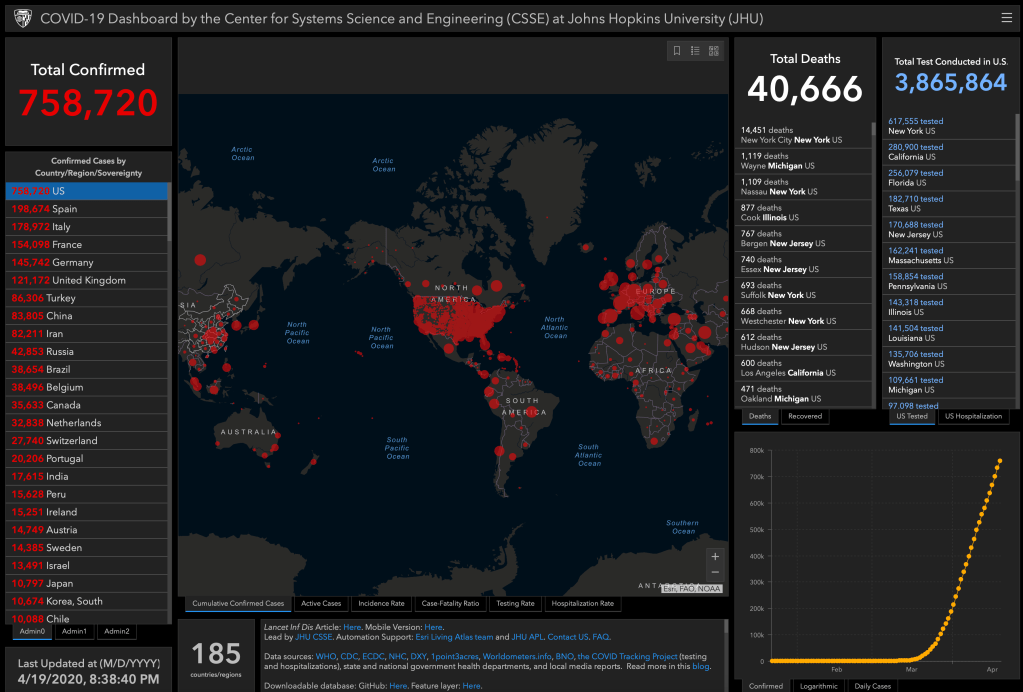The width and height of the screenshot is (1023, 692).
Task: Switch the chart to Daily Cases
Action: tap(873, 686)
